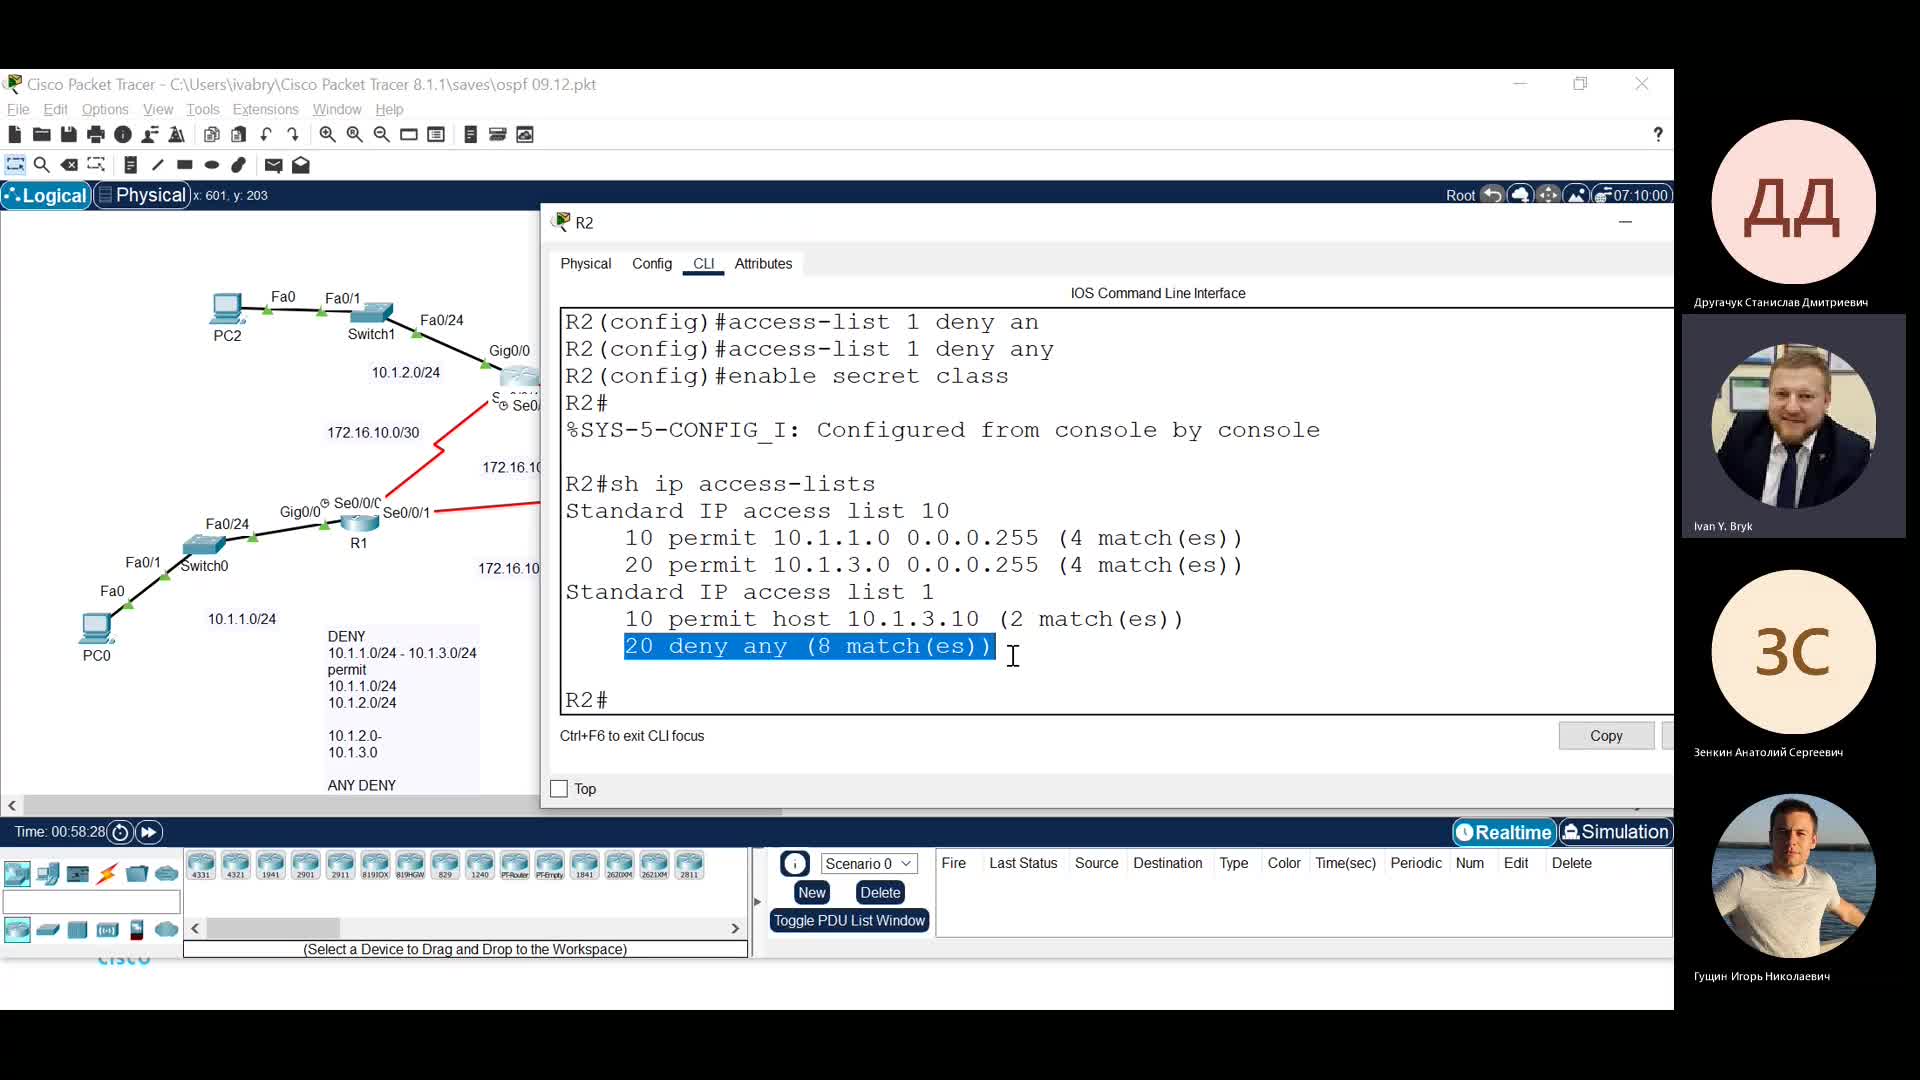This screenshot has height=1080, width=1920.
Task: Click the drawing palette rectangle icon
Action: tap(409, 134)
